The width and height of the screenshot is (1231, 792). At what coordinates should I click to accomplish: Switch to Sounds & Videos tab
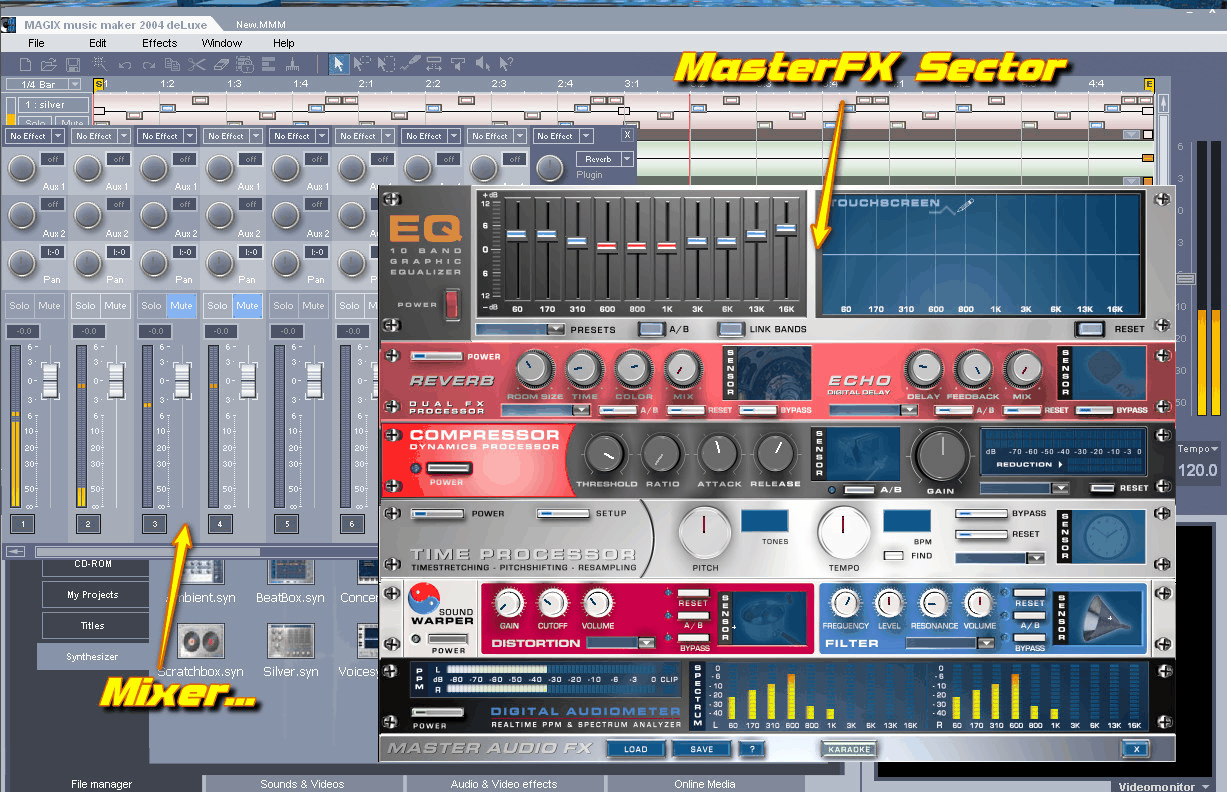(302, 784)
